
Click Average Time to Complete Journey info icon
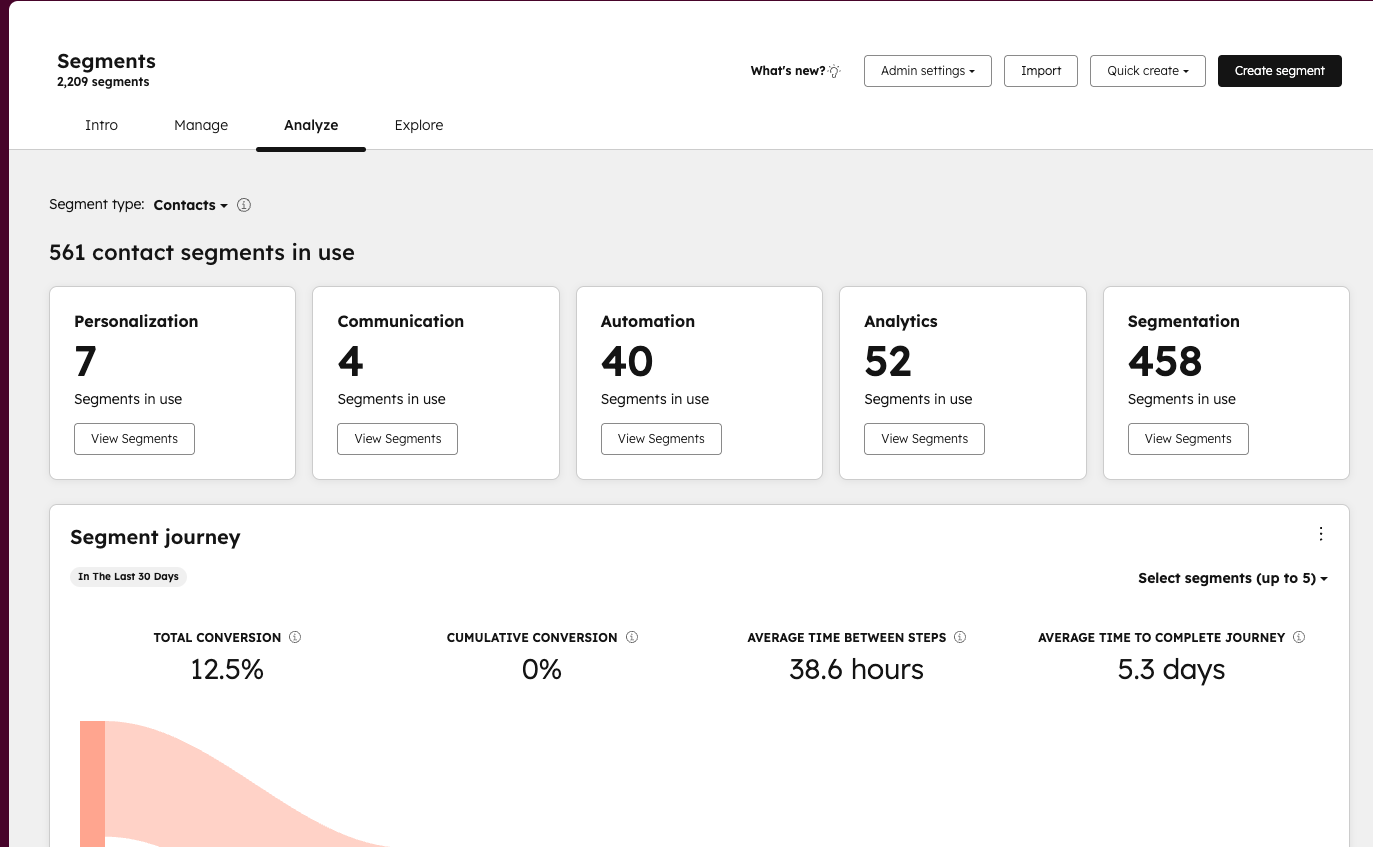coord(1299,637)
